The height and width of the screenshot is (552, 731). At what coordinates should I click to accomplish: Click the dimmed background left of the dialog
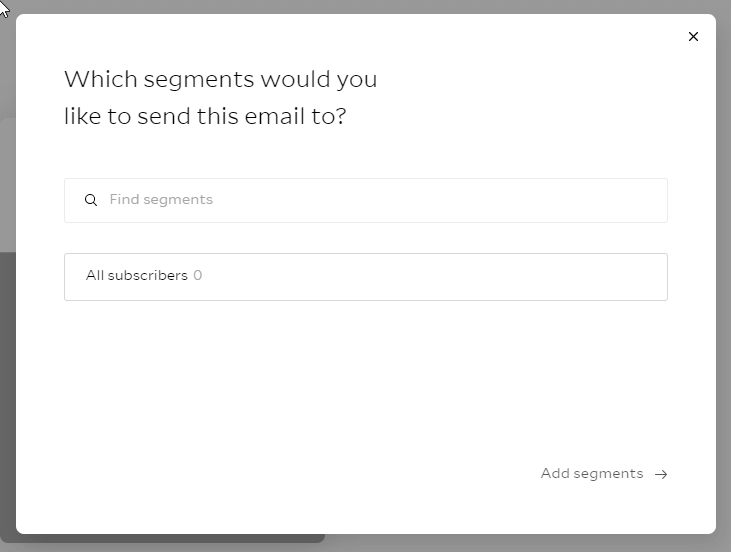coord(7,300)
